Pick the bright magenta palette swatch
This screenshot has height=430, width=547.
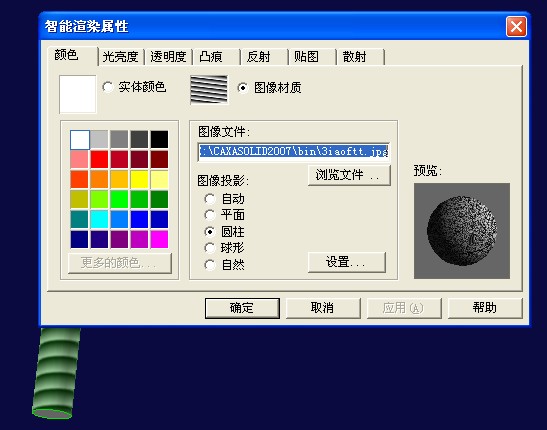point(159,239)
